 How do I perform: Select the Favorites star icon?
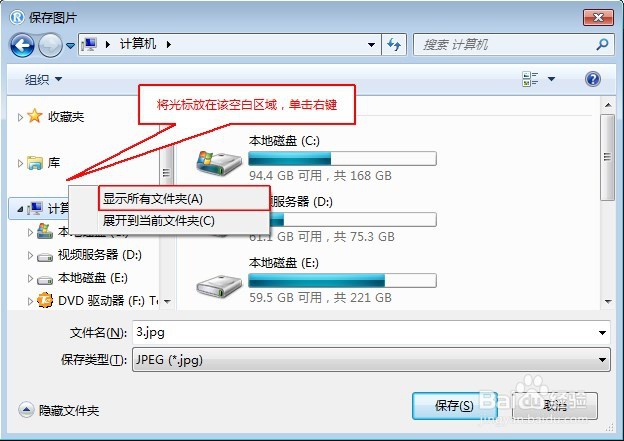pyautogui.click(x=35, y=116)
